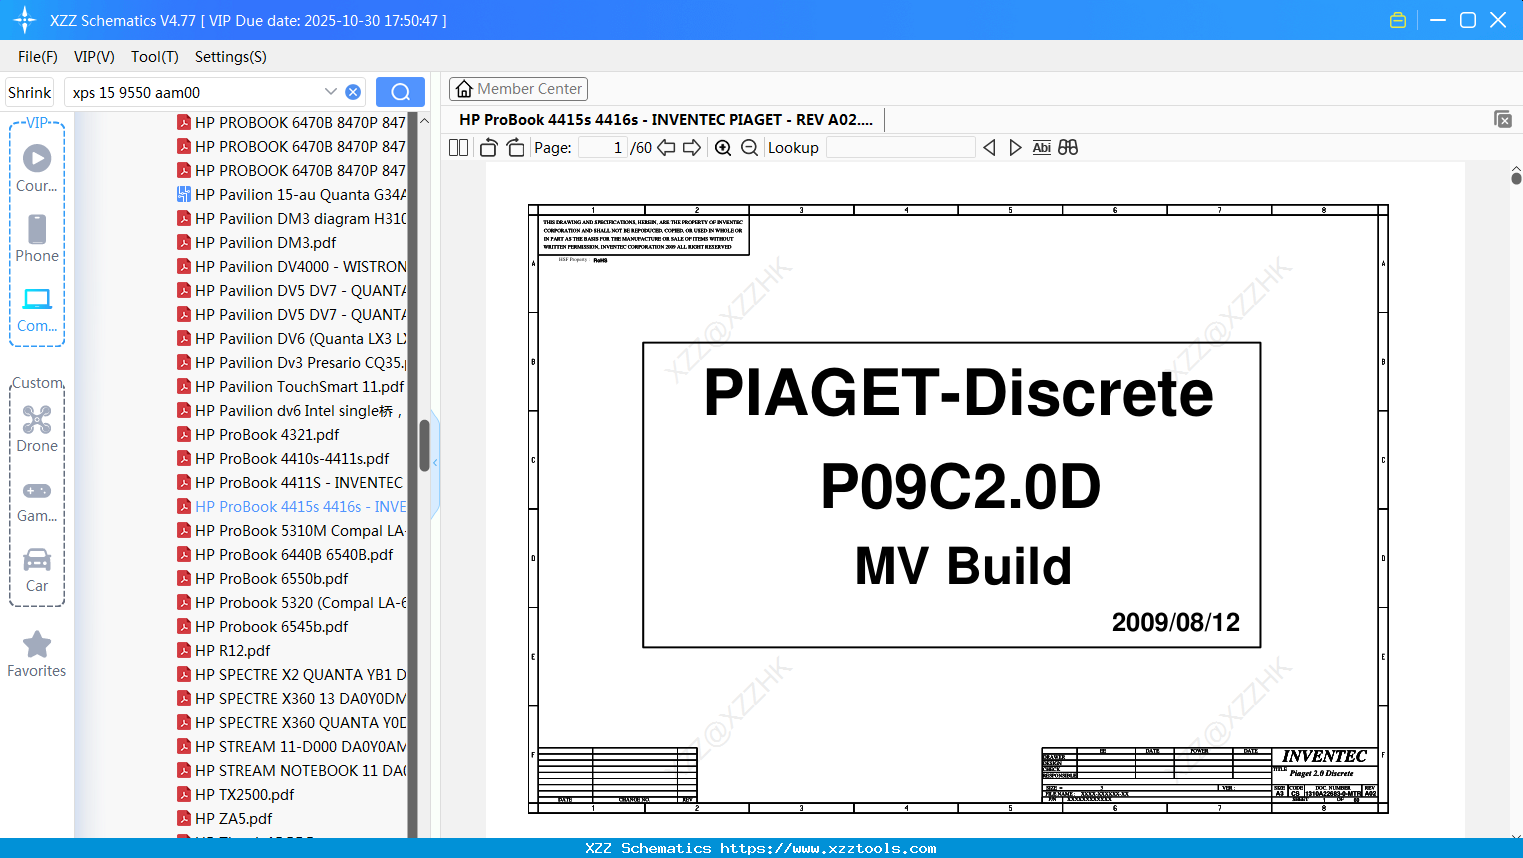Image resolution: width=1523 pixels, height=858 pixels.
Task: Open HP ProBook 4321.pdf
Action: [258, 435]
